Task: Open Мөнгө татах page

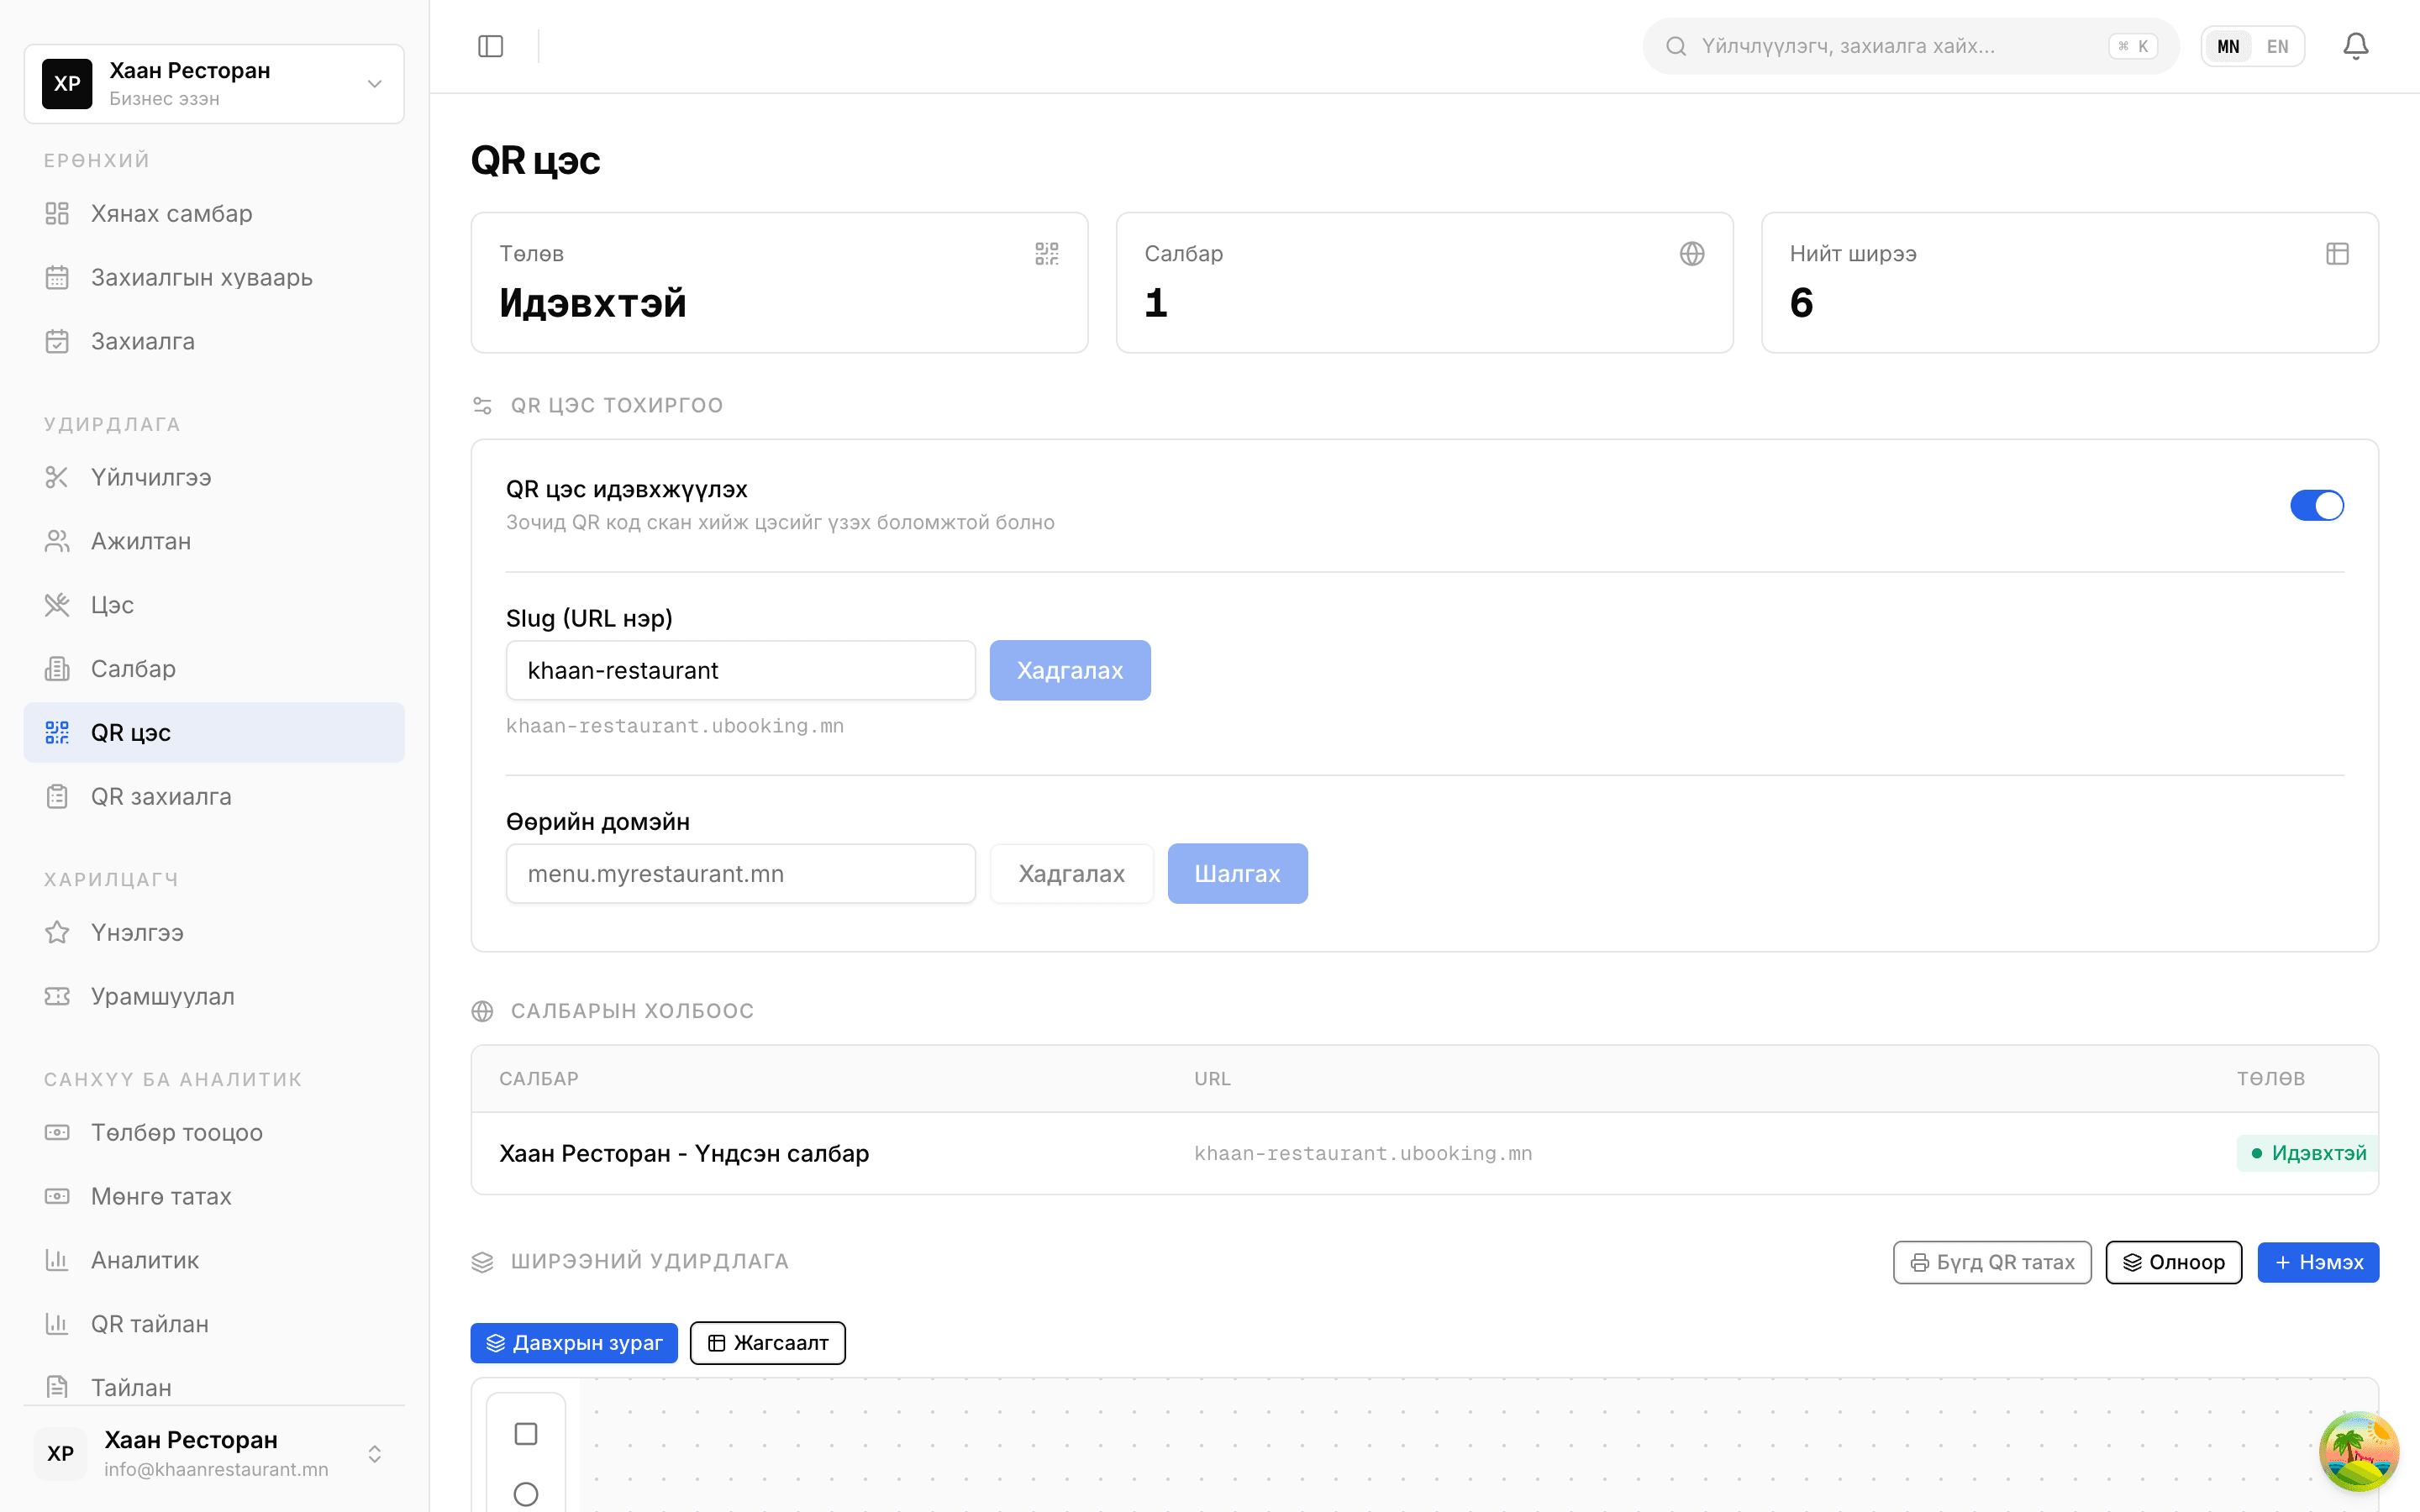Action: tap(214, 1197)
